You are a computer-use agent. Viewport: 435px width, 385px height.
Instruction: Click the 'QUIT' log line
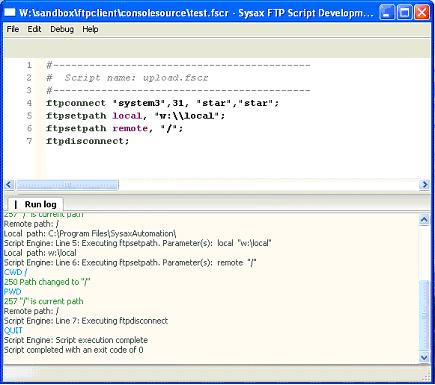(x=13, y=330)
